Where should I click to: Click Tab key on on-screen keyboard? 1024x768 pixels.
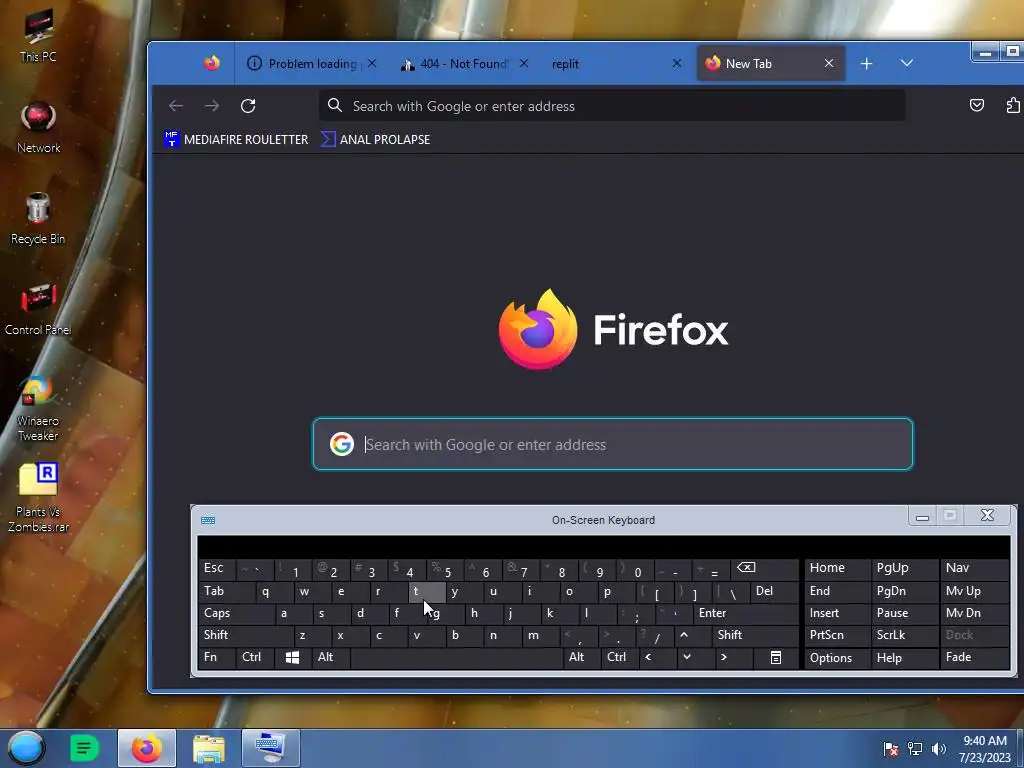[x=226, y=591]
